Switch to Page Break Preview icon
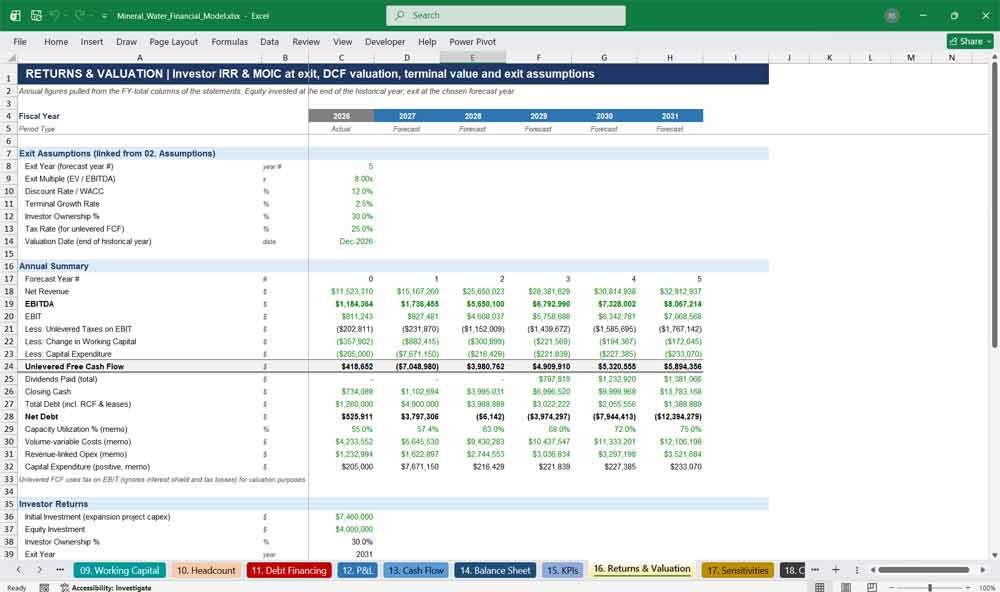Image resolution: width=1000 pixels, height=592 pixels. pyautogui.click(x=872, y=588)
